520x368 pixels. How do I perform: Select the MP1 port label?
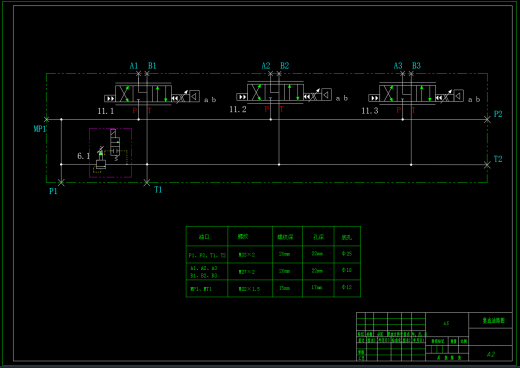[x=40, y=129]
